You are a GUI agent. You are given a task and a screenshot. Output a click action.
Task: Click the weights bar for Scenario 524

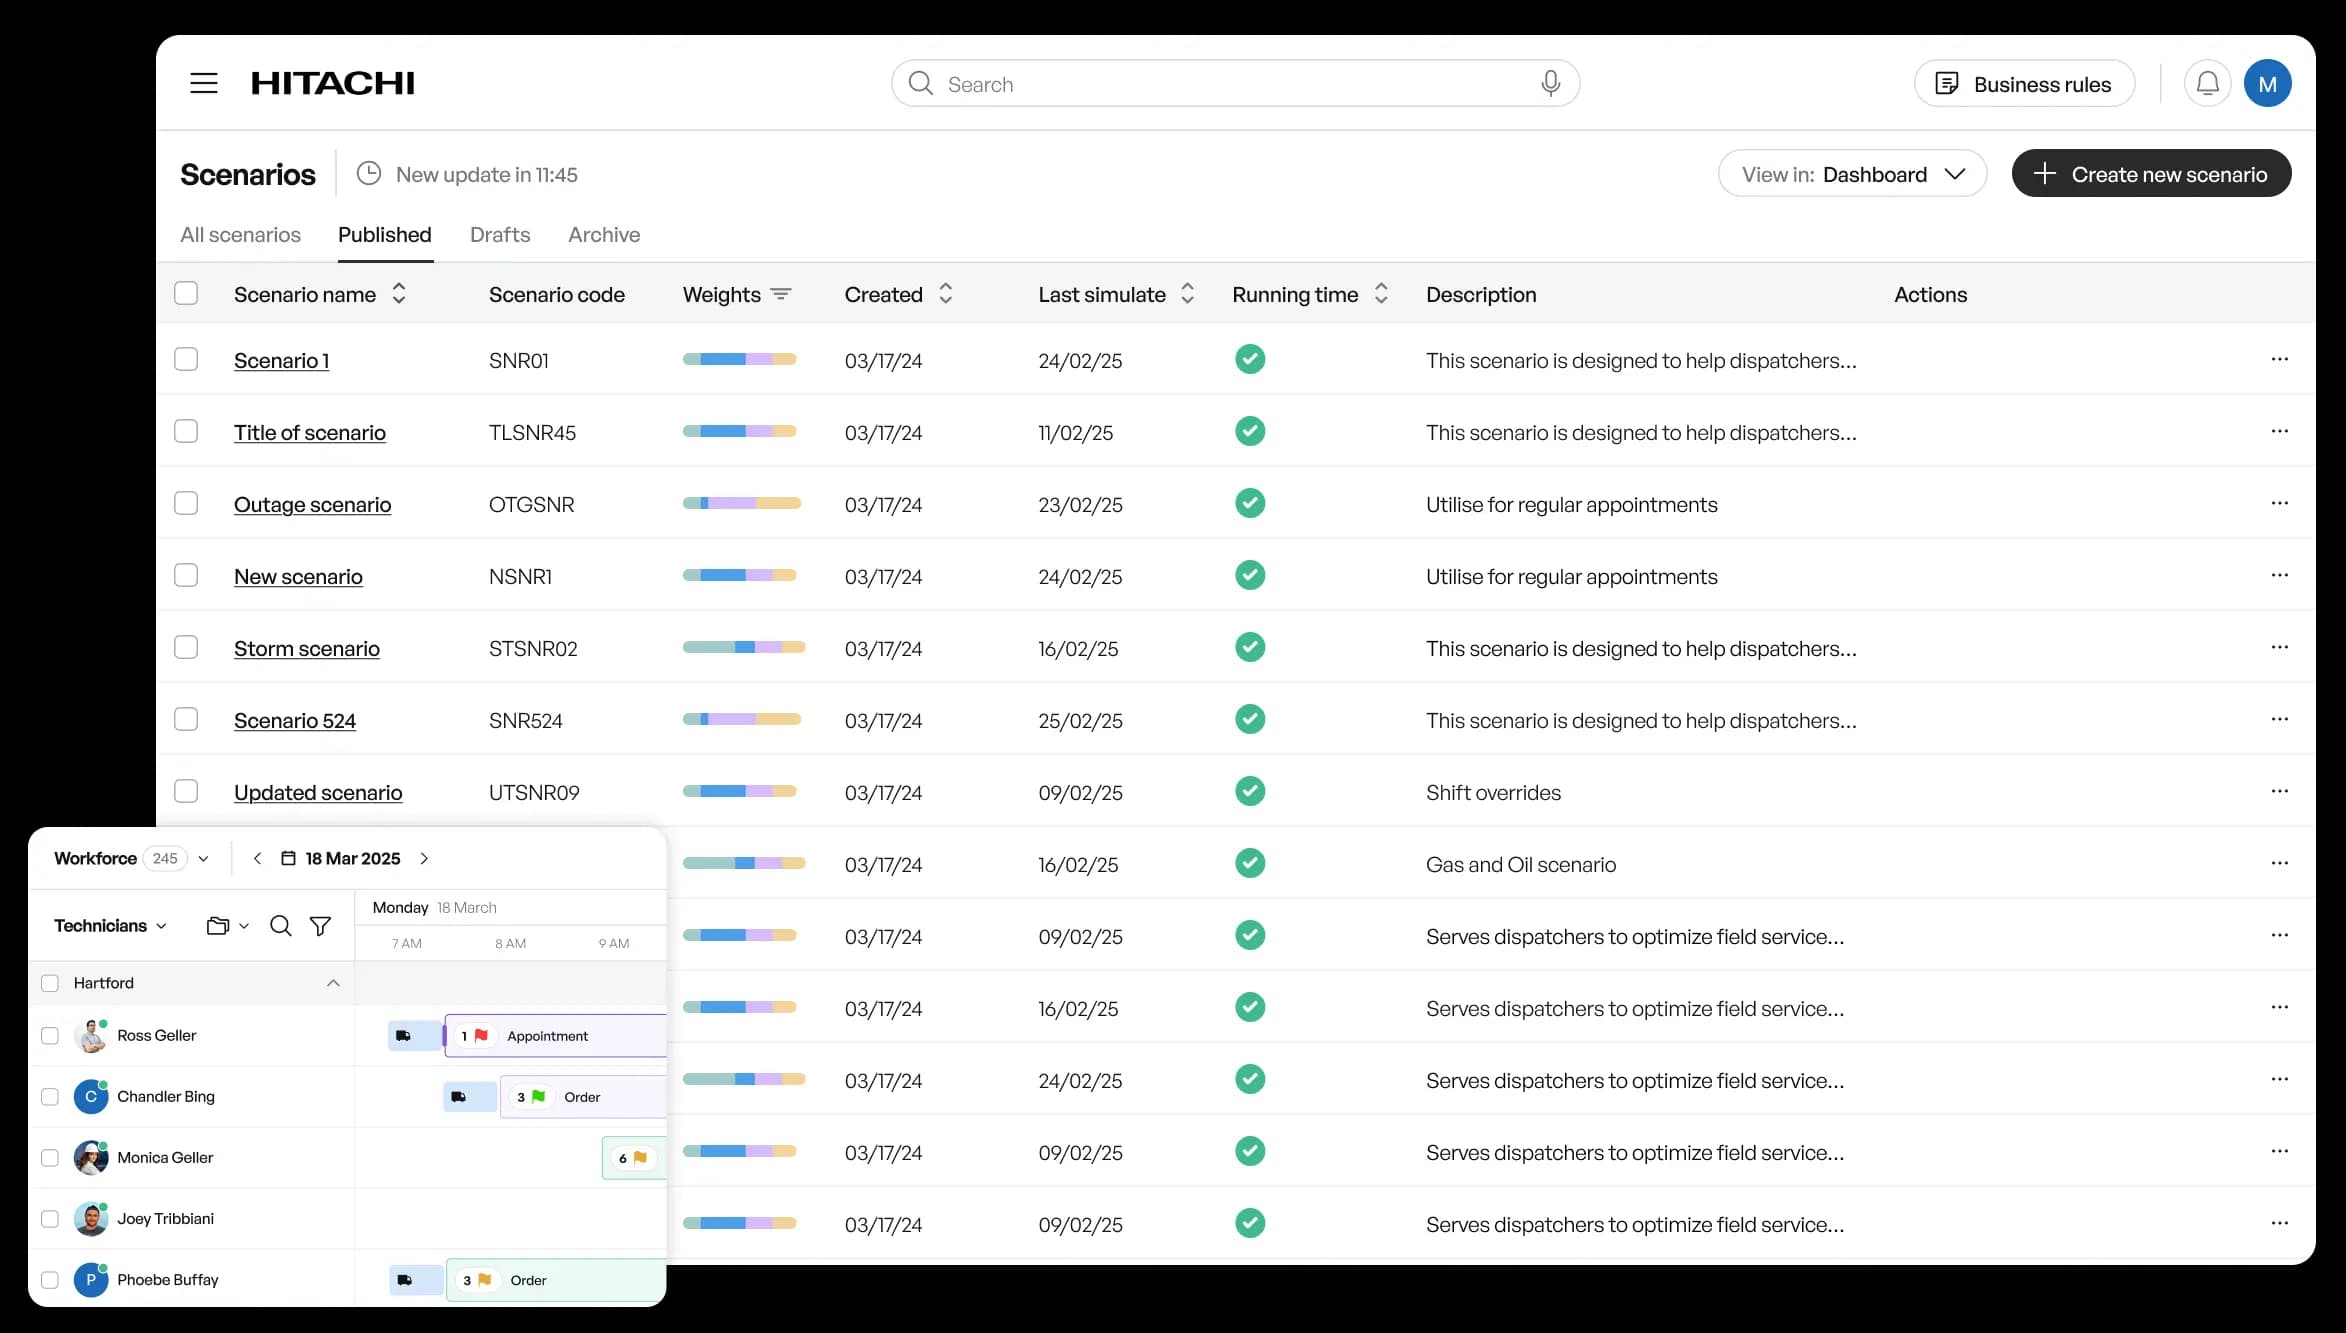click(x=741, y=719)
